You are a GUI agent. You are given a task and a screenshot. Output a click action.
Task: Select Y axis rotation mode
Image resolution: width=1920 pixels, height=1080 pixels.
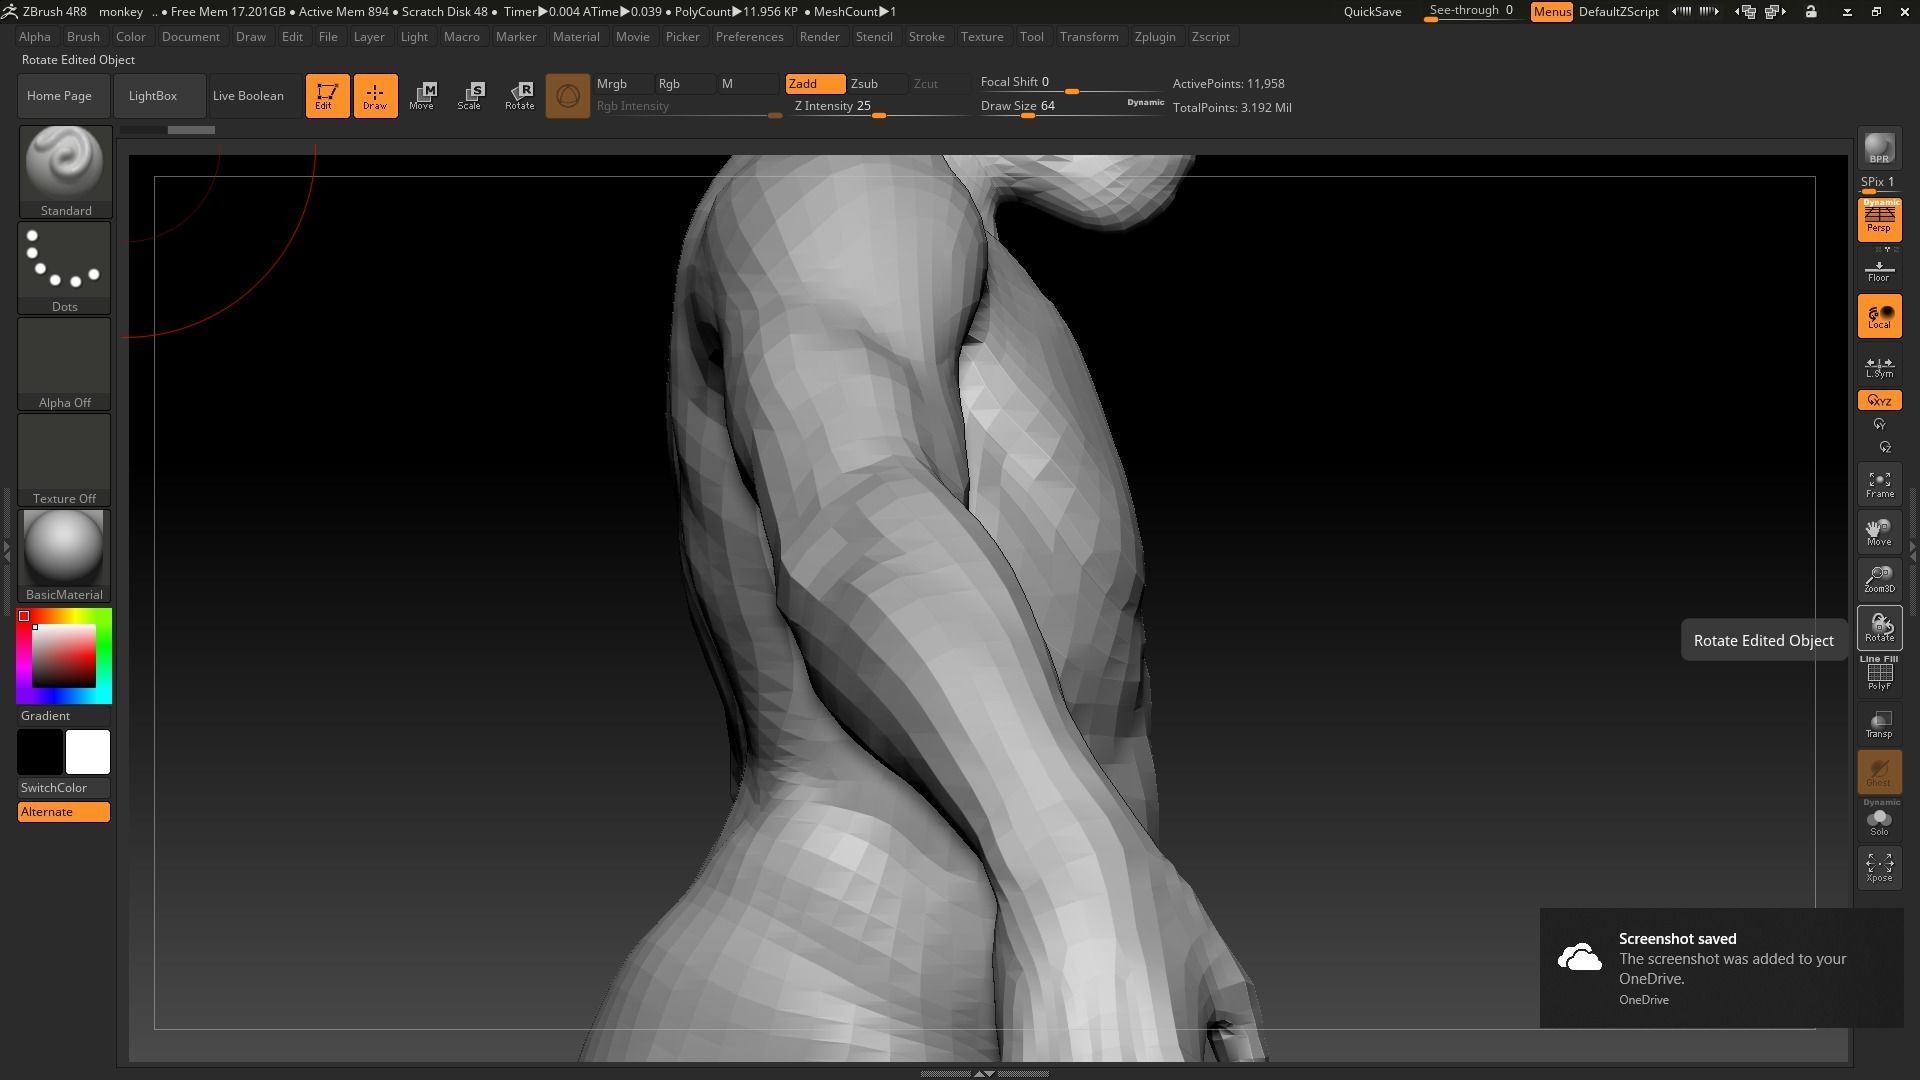point(1879,424)
